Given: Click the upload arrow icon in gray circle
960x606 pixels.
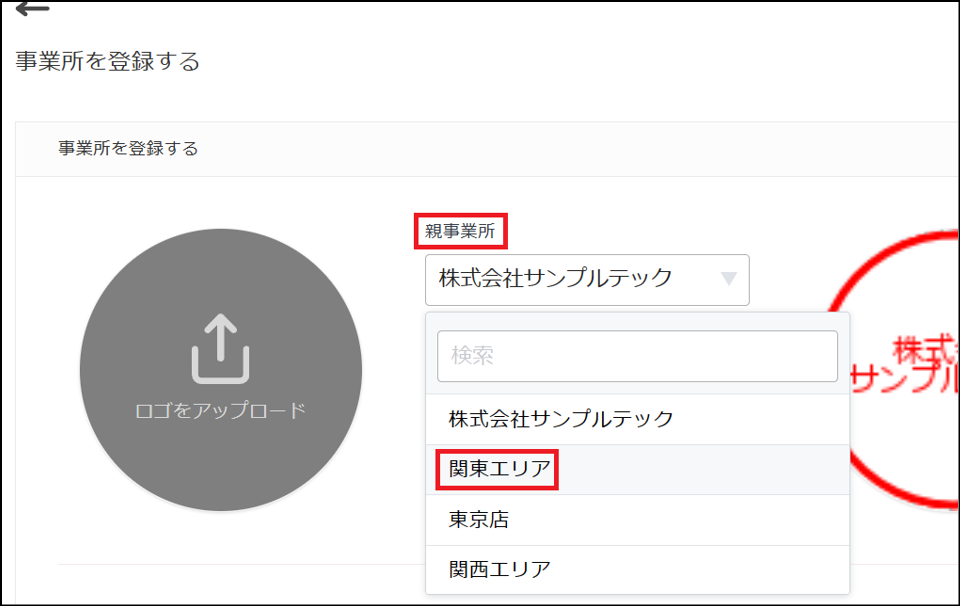Looking at the screenshot, I should (220, 348).
